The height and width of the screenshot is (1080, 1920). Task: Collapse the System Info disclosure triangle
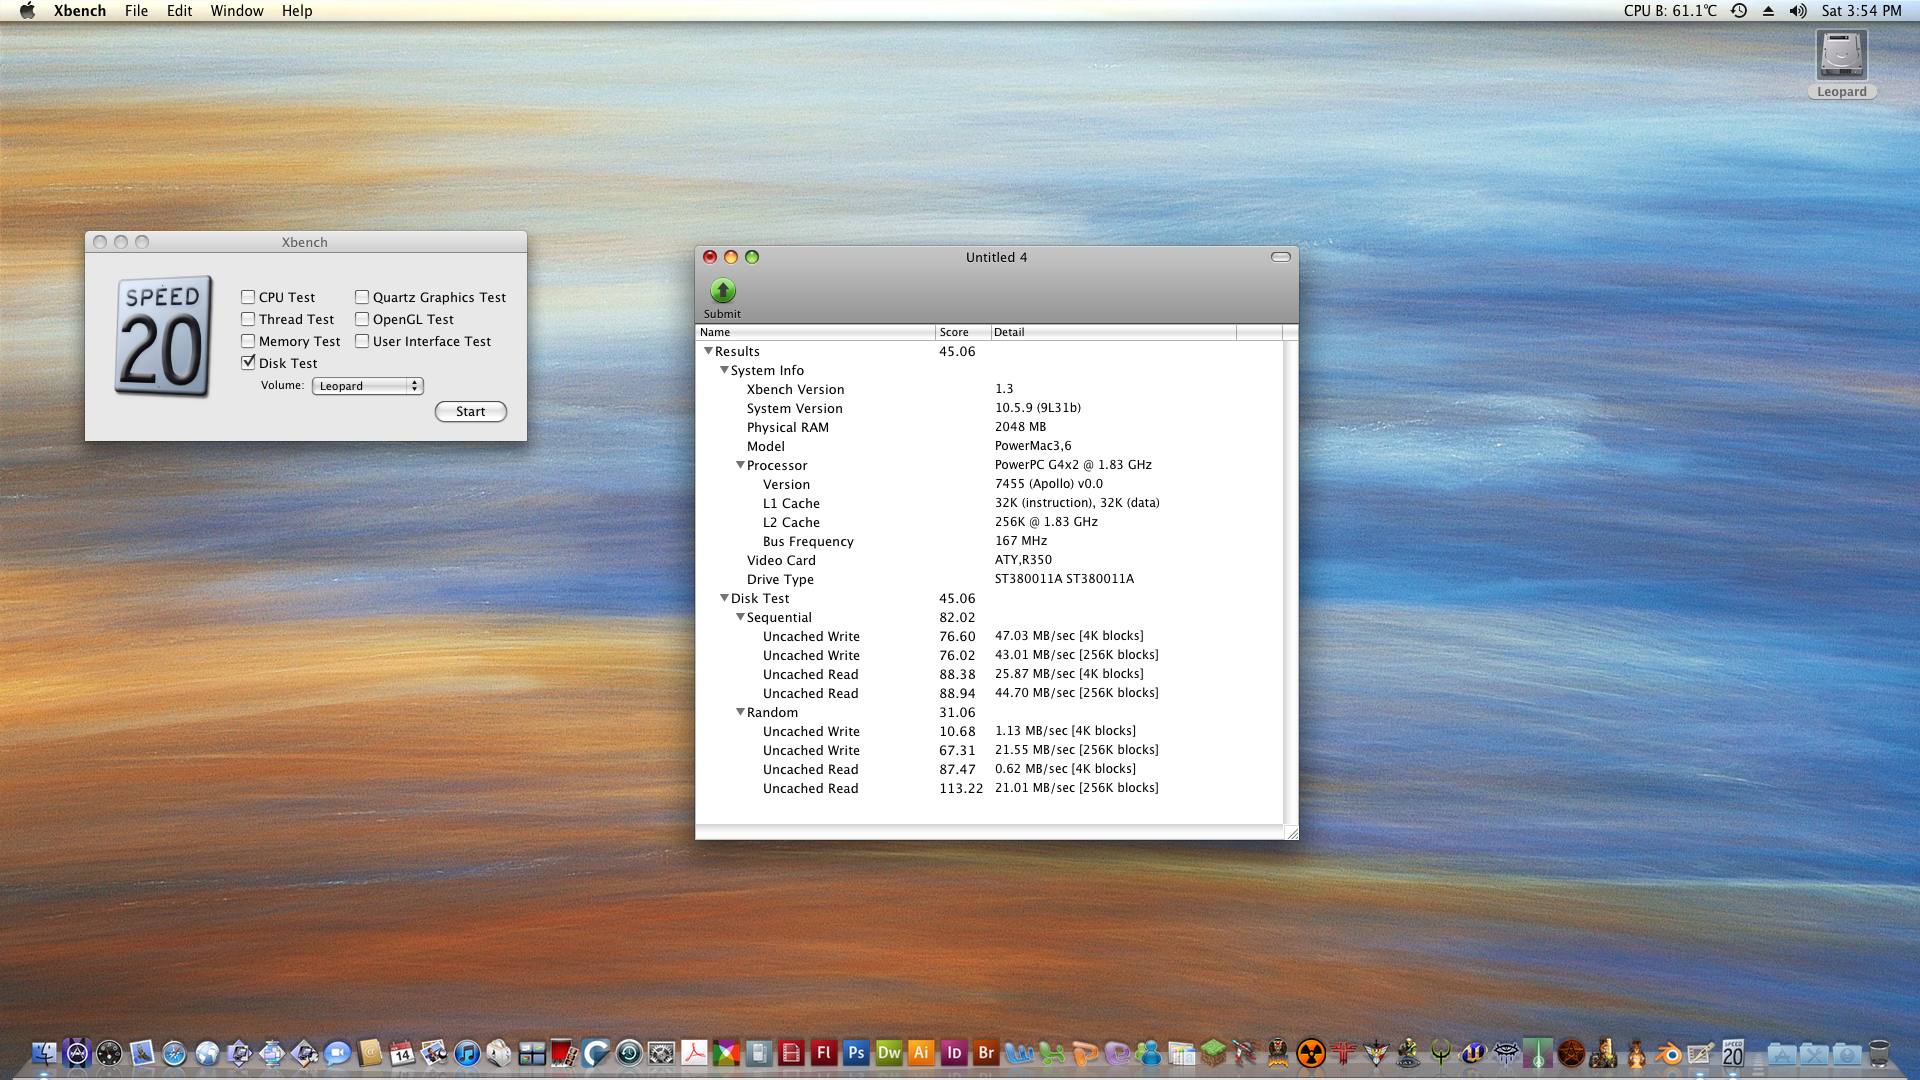(725, 370)
